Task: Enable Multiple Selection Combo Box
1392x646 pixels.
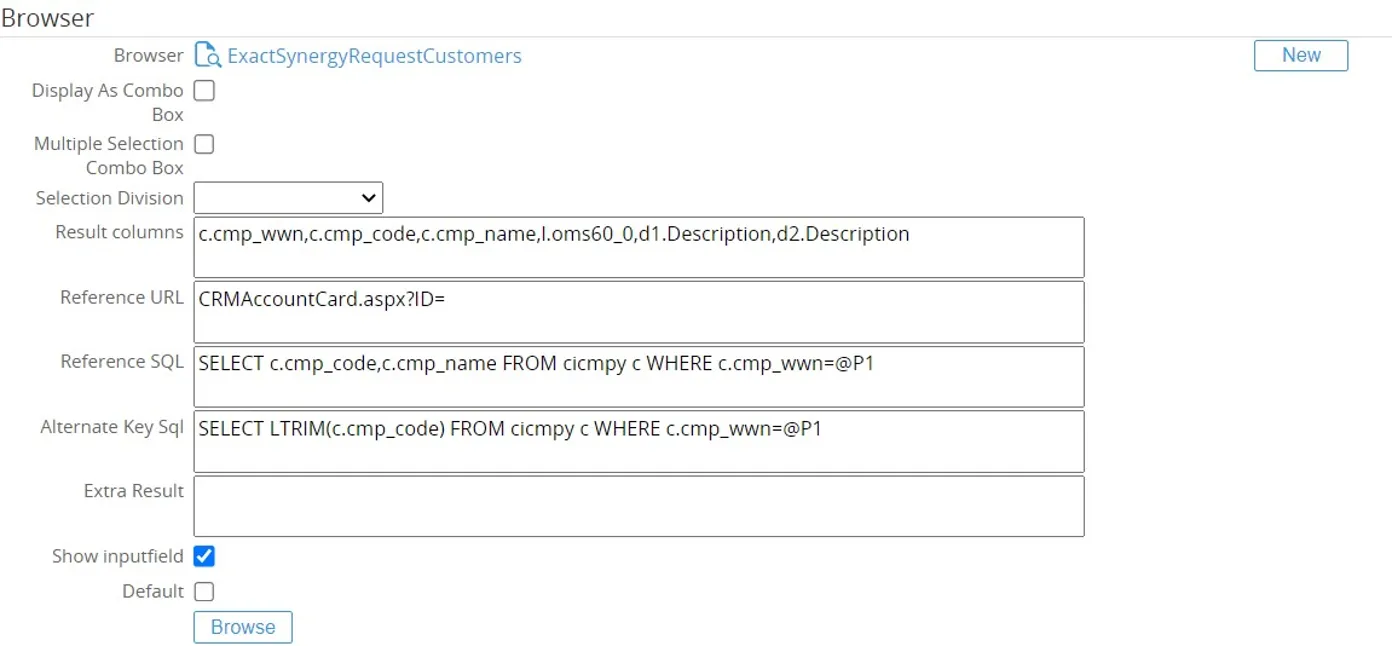Action: coord(203,143)
